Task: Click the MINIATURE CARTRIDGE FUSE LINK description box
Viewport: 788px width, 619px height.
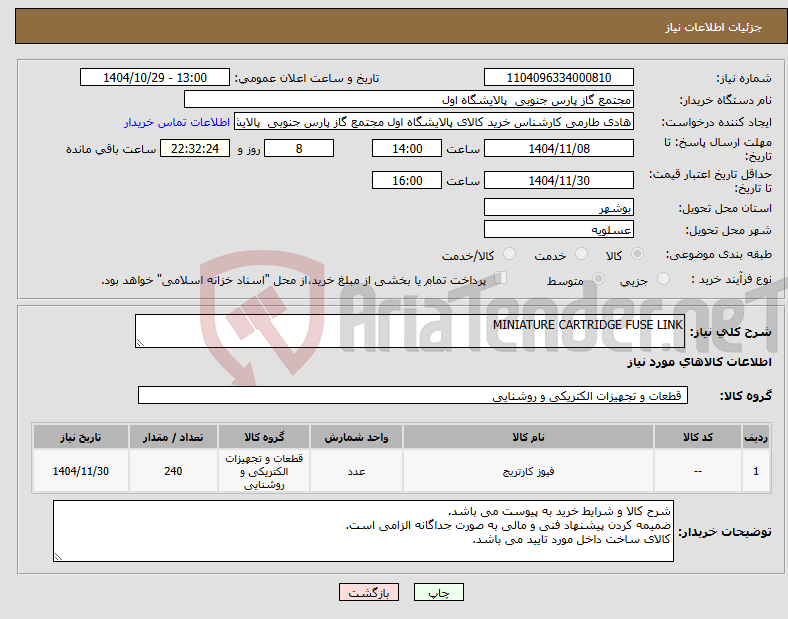Action: click(x=410, y=331)
